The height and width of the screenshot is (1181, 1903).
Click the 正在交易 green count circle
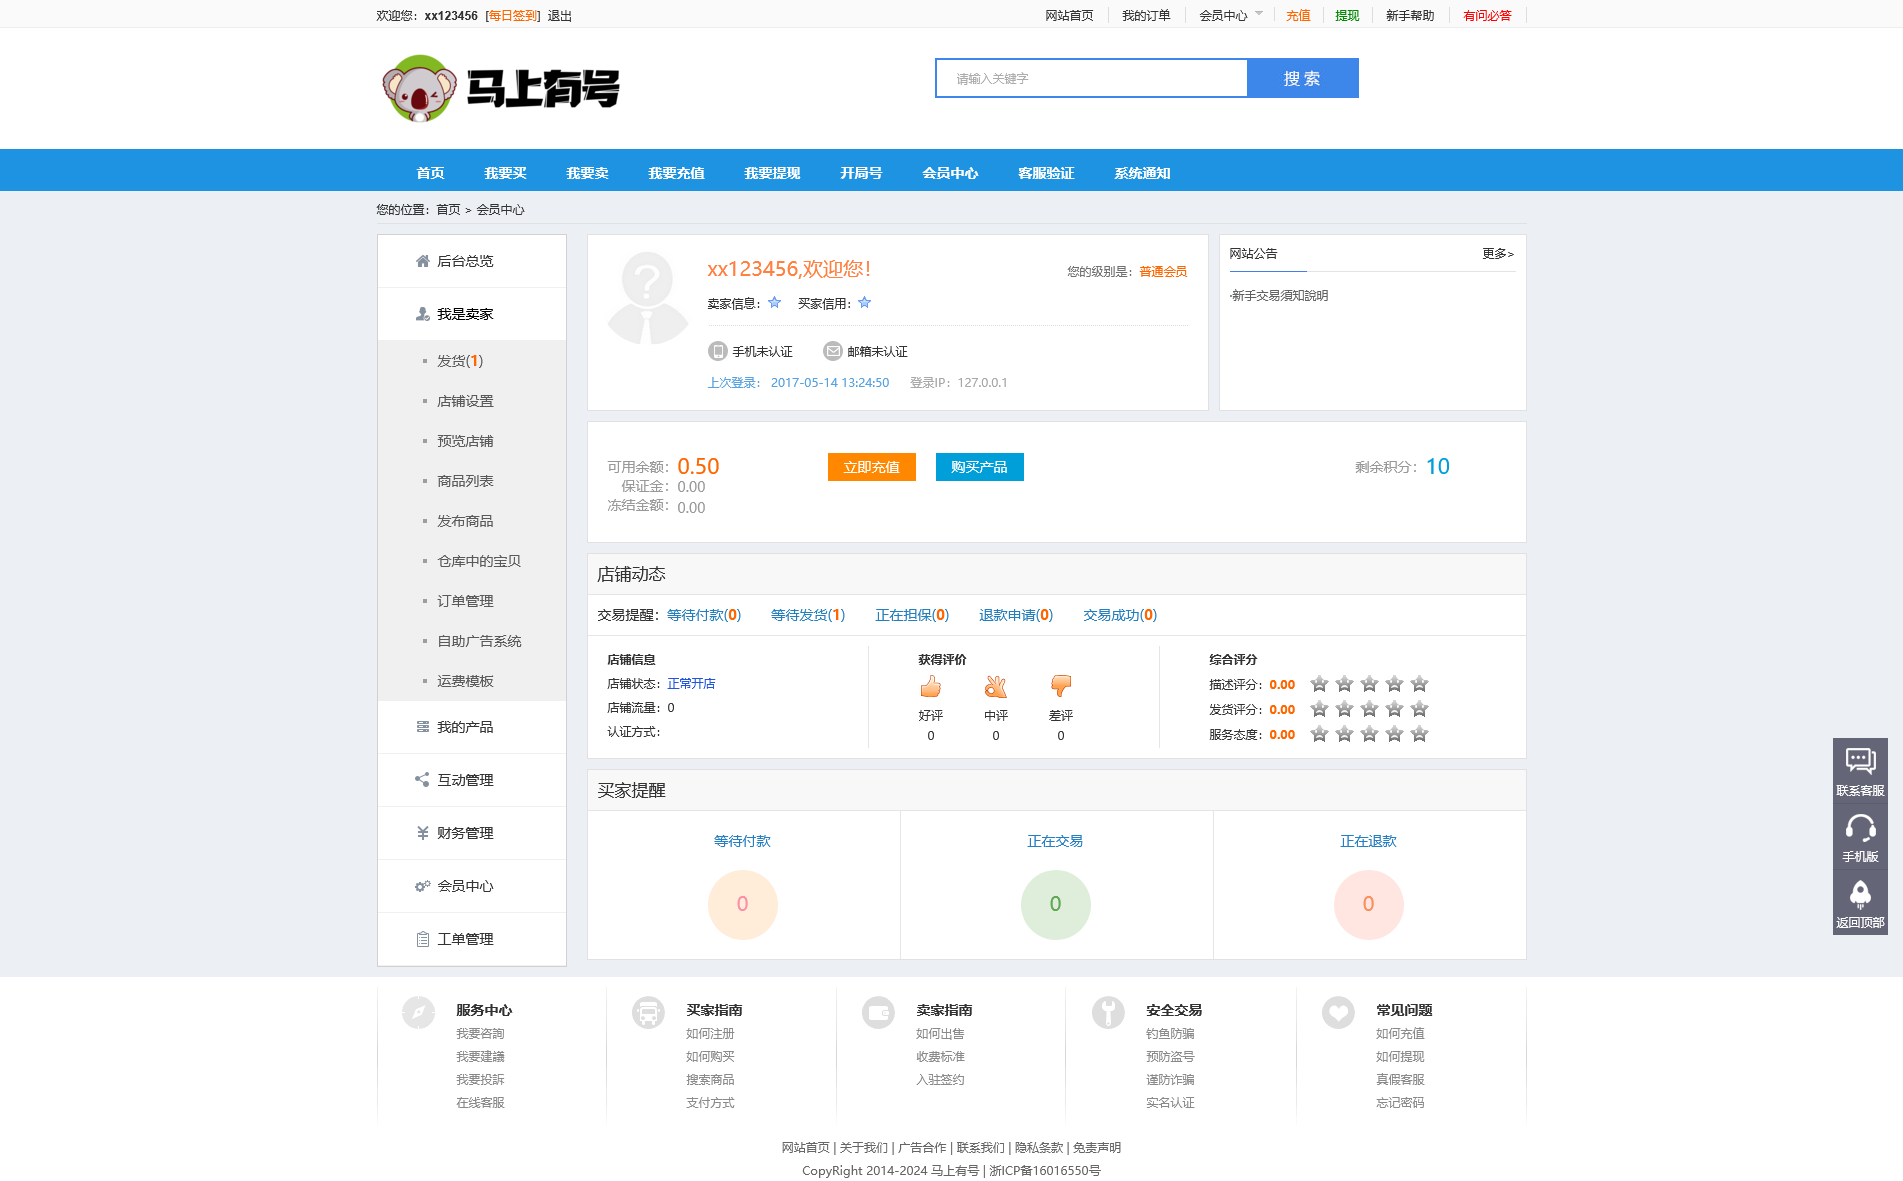coord(1055,904)
